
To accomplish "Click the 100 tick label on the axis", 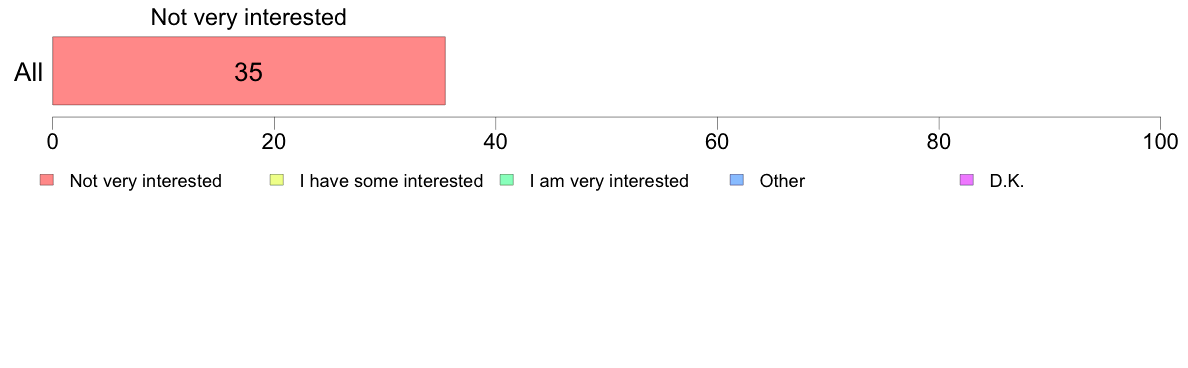I will (1160, 141).
